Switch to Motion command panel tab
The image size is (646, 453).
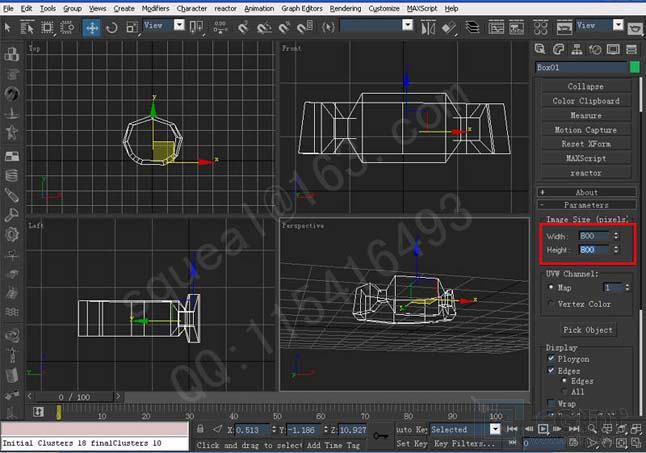595,49
